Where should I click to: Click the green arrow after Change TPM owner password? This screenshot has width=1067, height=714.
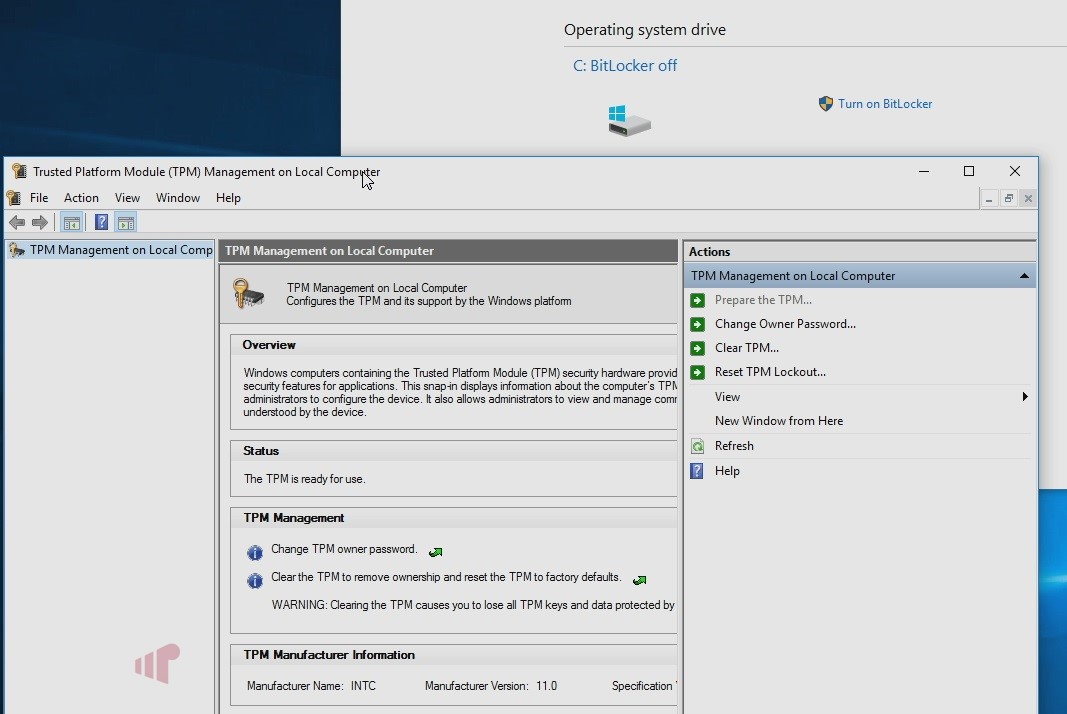pos(436,552)
